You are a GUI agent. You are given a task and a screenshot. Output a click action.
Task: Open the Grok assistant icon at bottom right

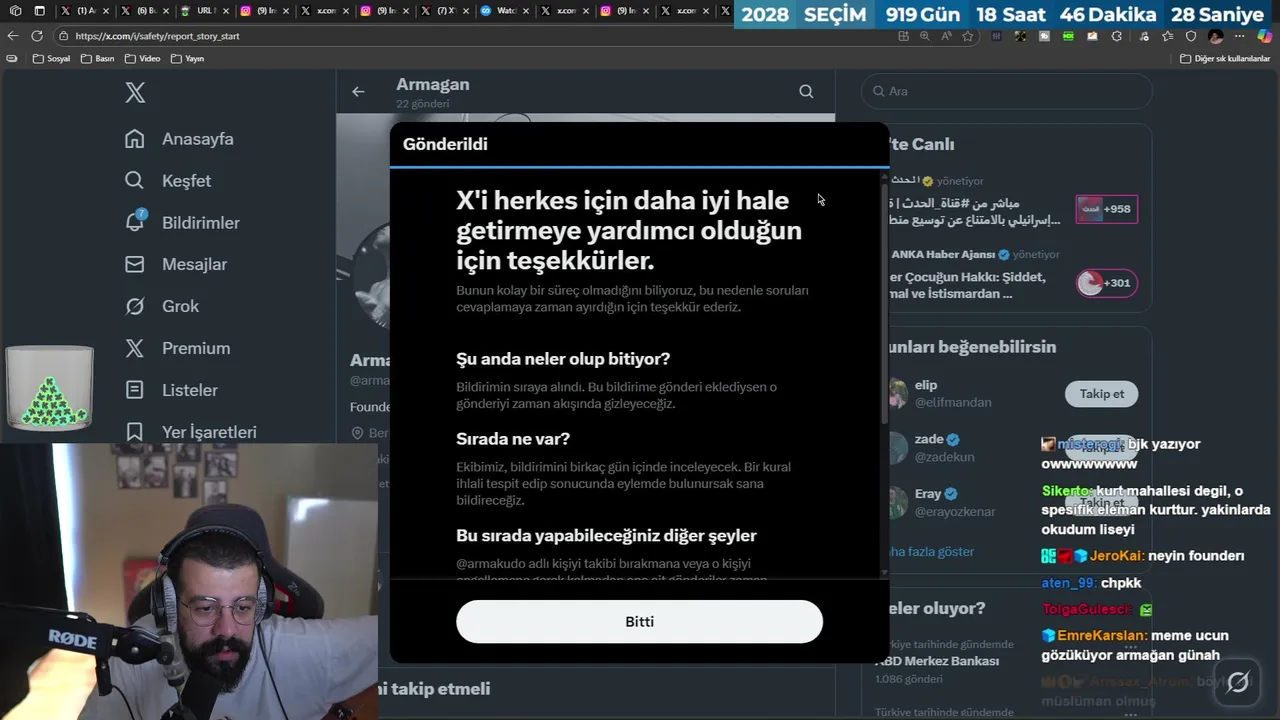pyautogui.click(x=1238, y=682)
